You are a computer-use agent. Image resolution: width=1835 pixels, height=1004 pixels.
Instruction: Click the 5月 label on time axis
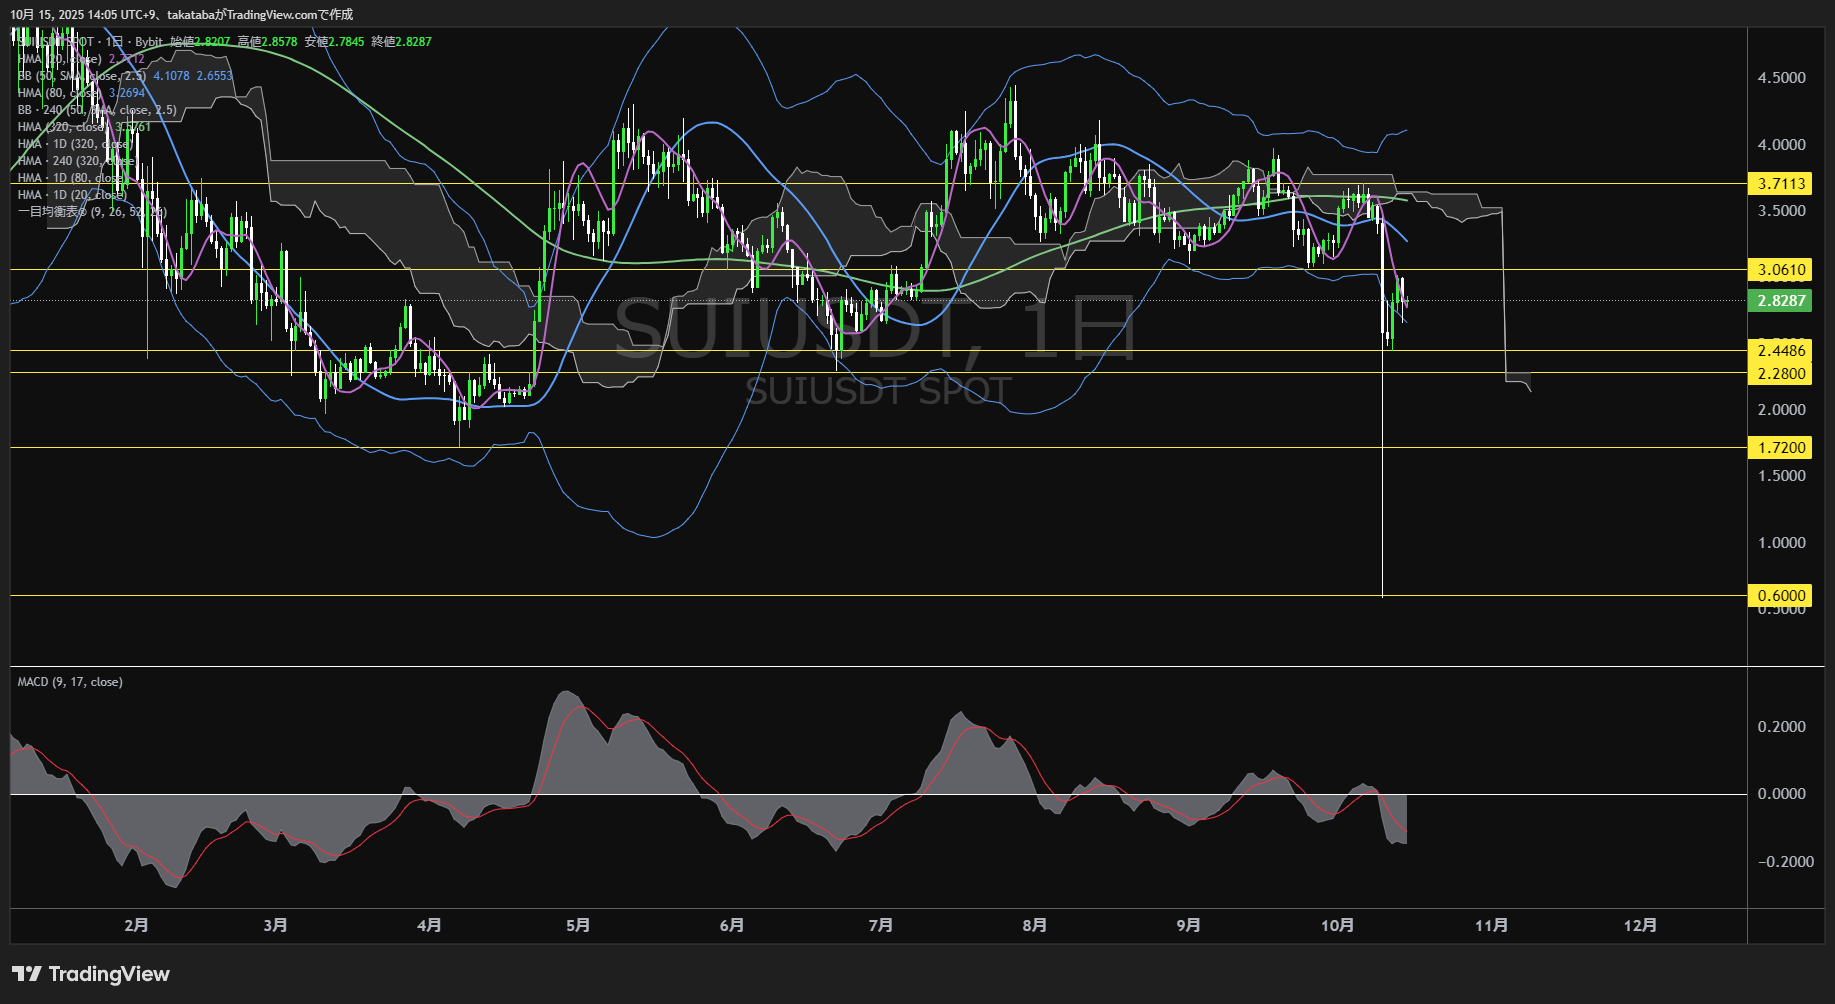click(x=578, y=925)
